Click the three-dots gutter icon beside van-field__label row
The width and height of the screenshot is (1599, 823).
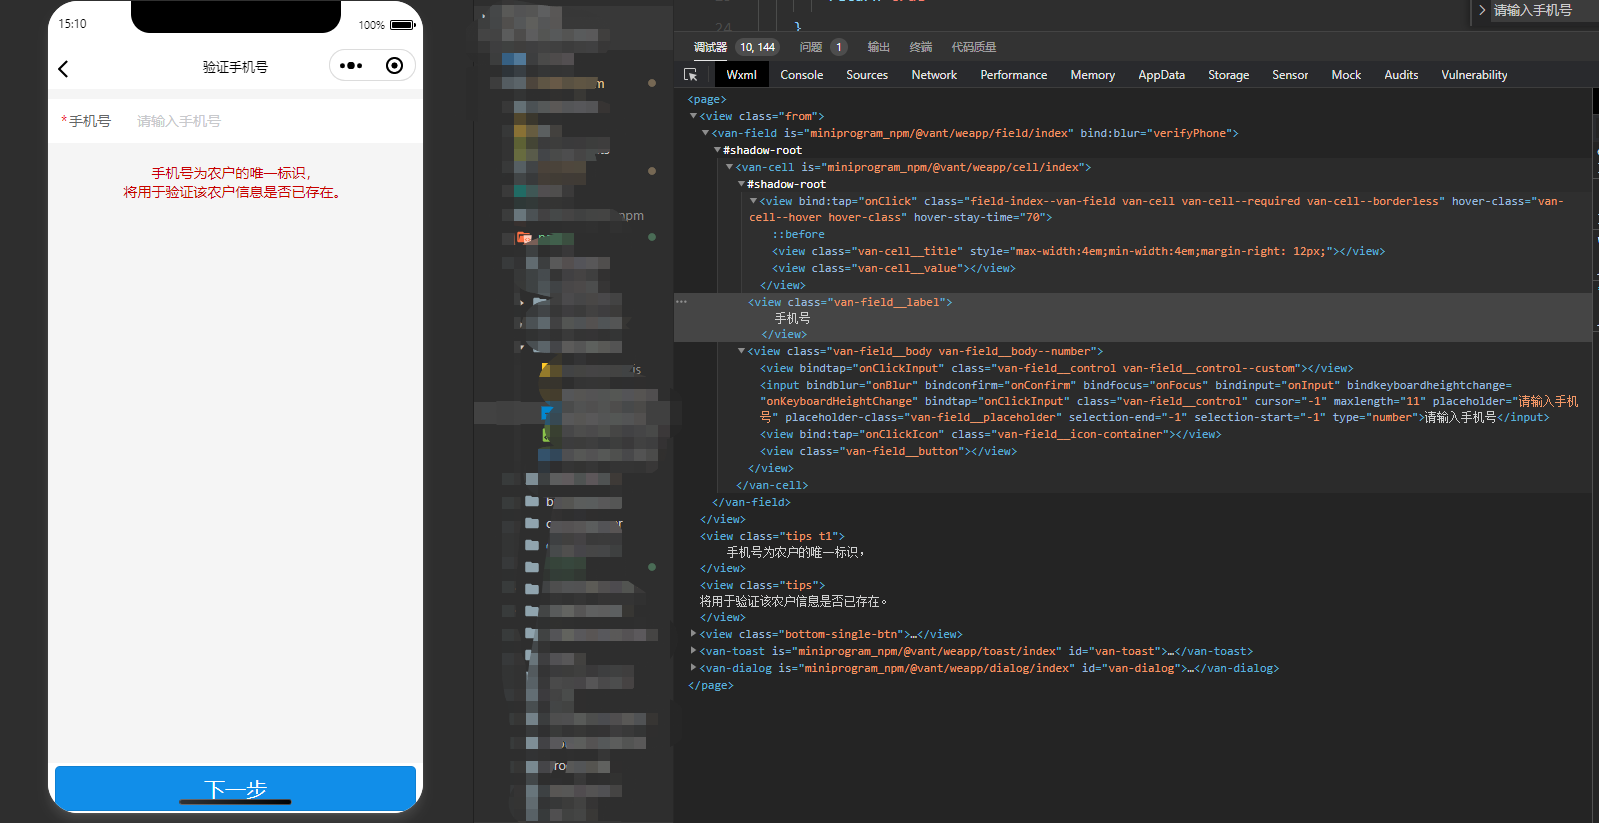pos(681,301)
